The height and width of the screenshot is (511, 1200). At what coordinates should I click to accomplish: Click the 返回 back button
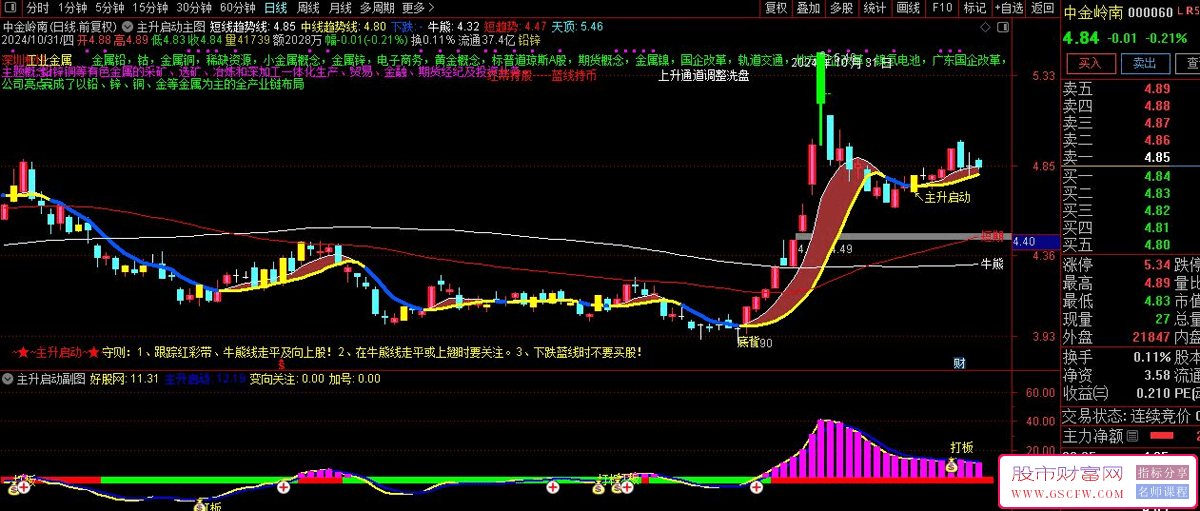coord(1043,8)
